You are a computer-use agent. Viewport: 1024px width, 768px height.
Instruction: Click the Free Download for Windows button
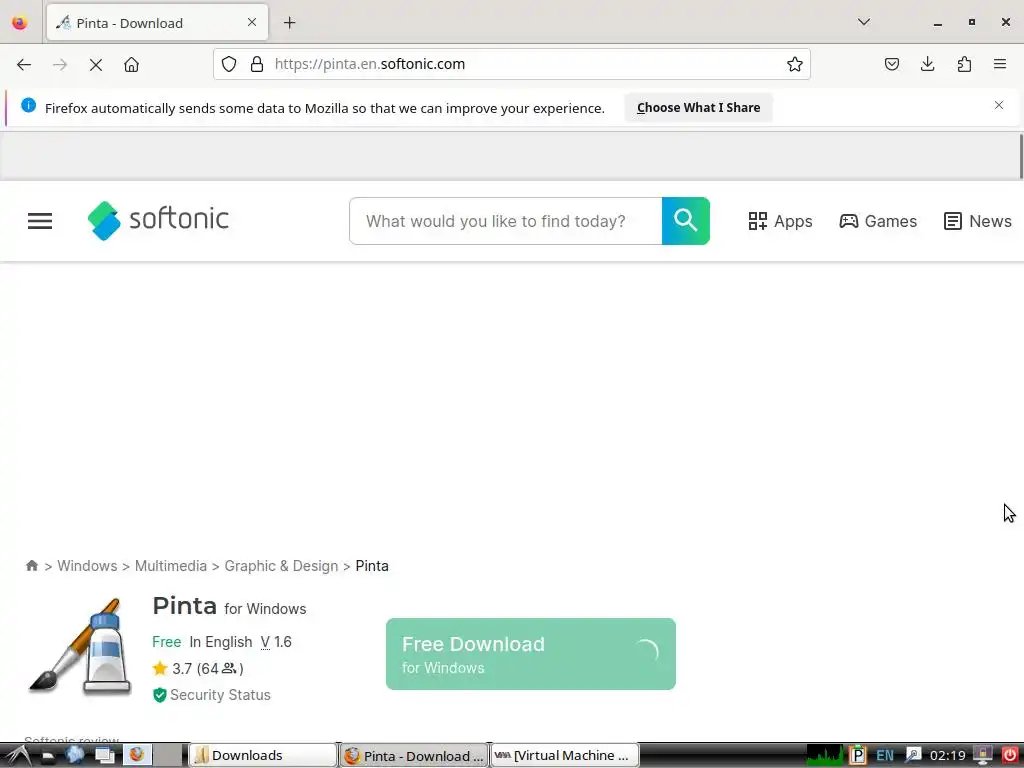coord(531,654)
